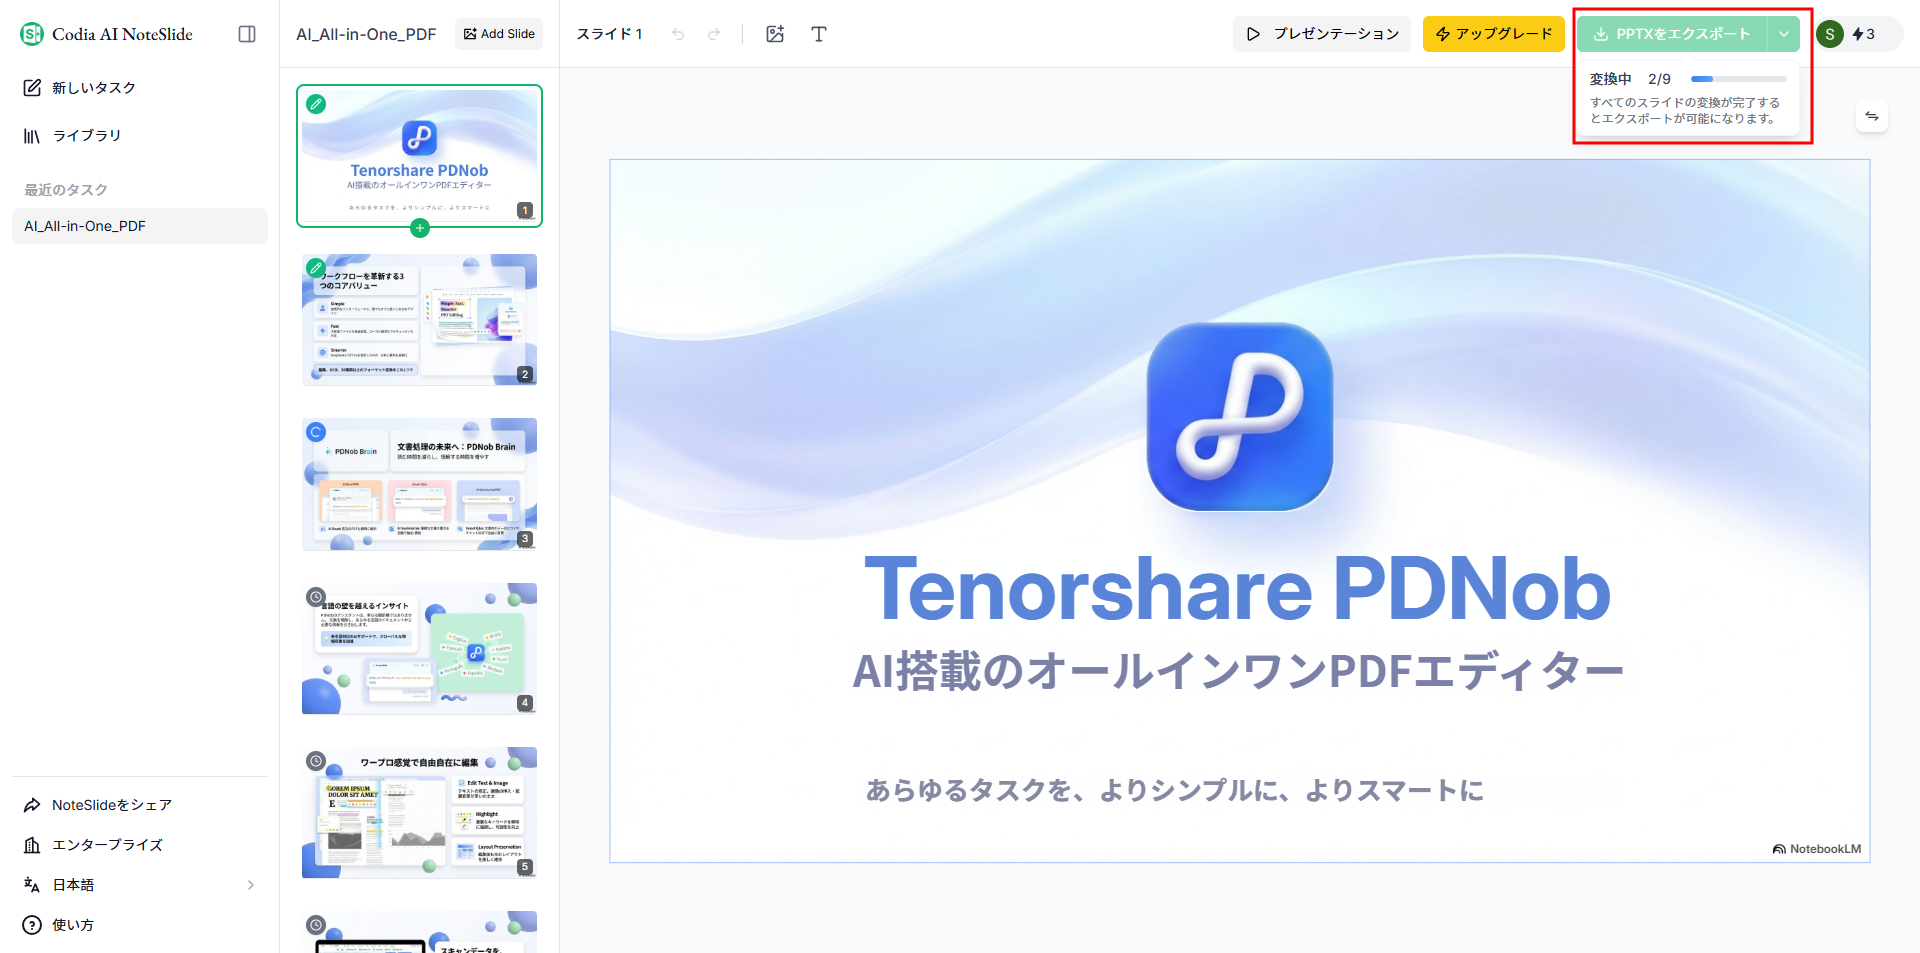The width and height of the screenshot is (1920, 953).
Task: Click loading status badge on slide 3
Action: 316,432
